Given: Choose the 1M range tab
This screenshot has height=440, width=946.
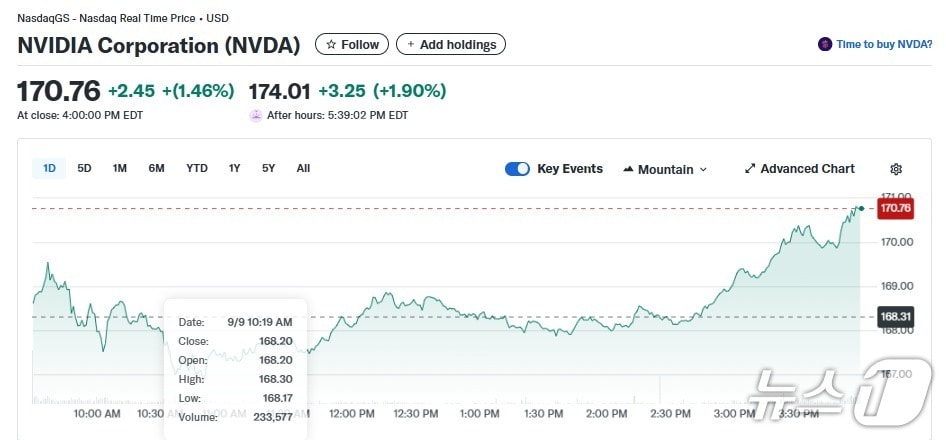Looking at the screenshot, I should point(120,168).
